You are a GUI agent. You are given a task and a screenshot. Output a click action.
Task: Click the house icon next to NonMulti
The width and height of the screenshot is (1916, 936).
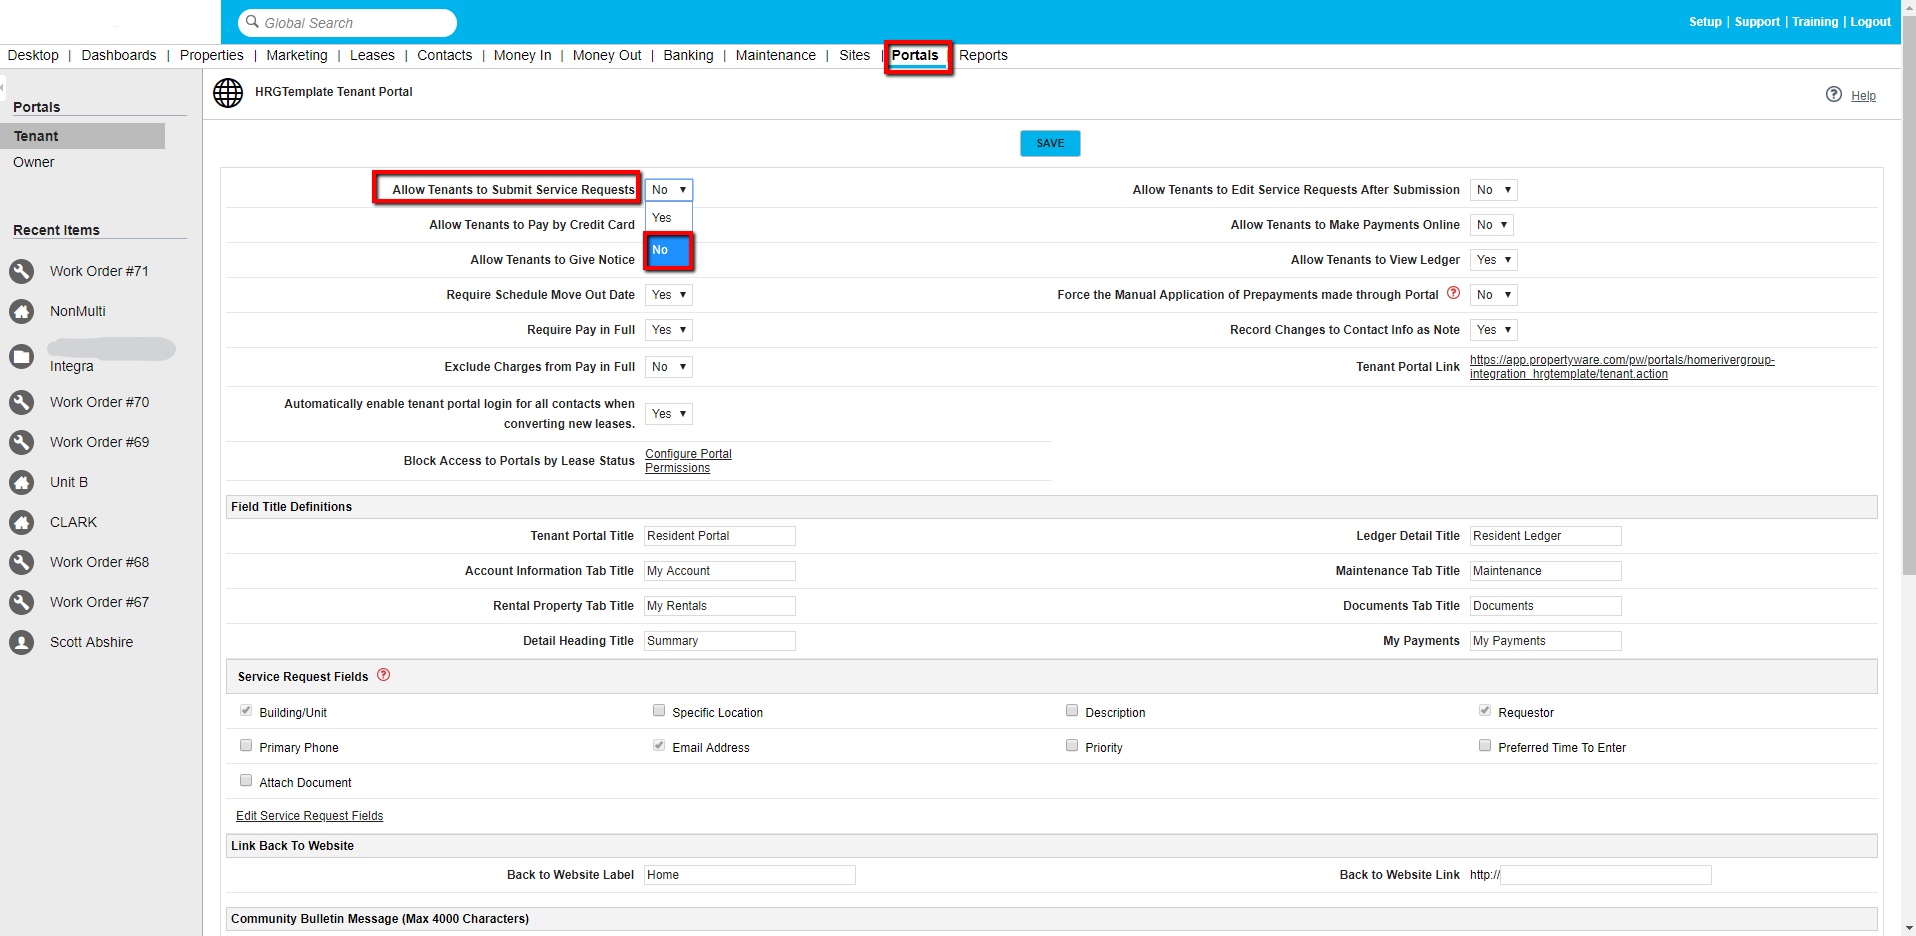coord(22,311)
